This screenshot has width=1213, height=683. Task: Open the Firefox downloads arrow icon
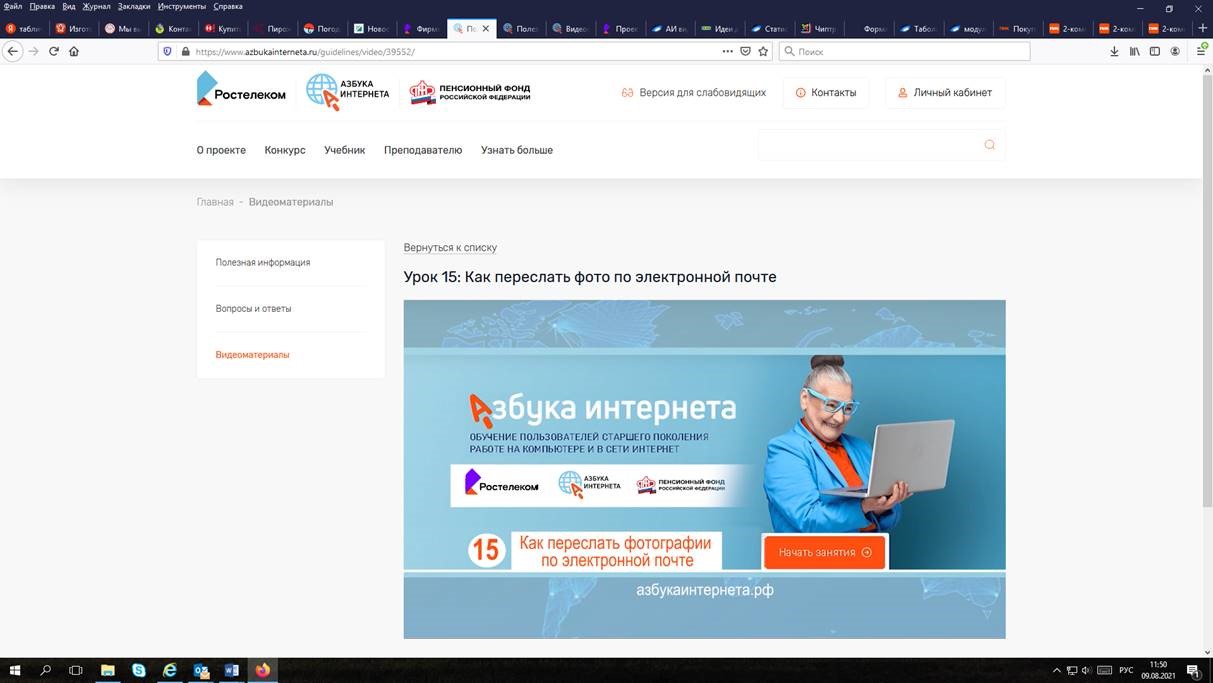point(1115,51)
